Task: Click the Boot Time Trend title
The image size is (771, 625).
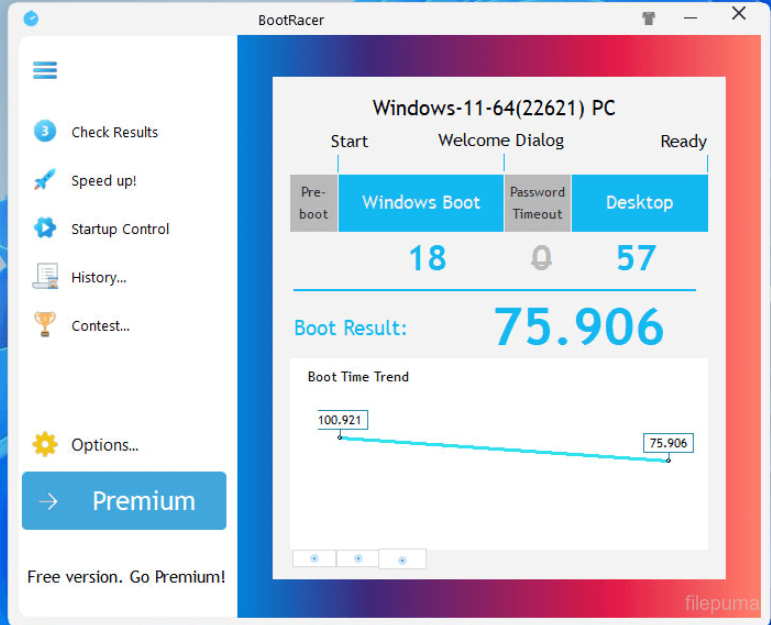Action: [x=358, y=377]
